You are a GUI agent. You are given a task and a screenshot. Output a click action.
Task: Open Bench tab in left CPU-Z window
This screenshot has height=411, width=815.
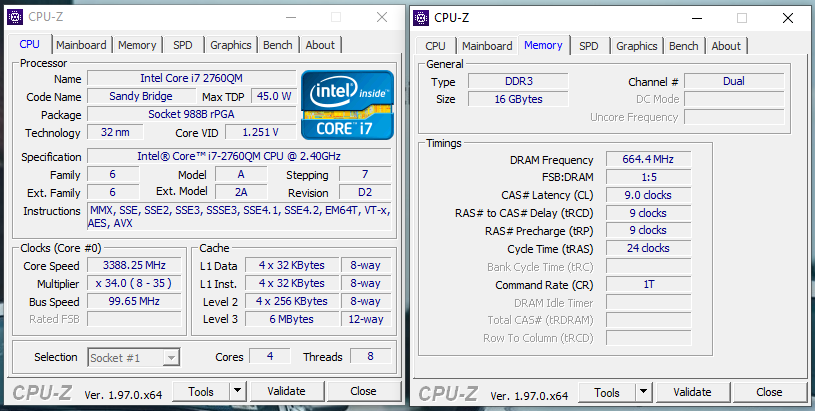coord(278,45)
